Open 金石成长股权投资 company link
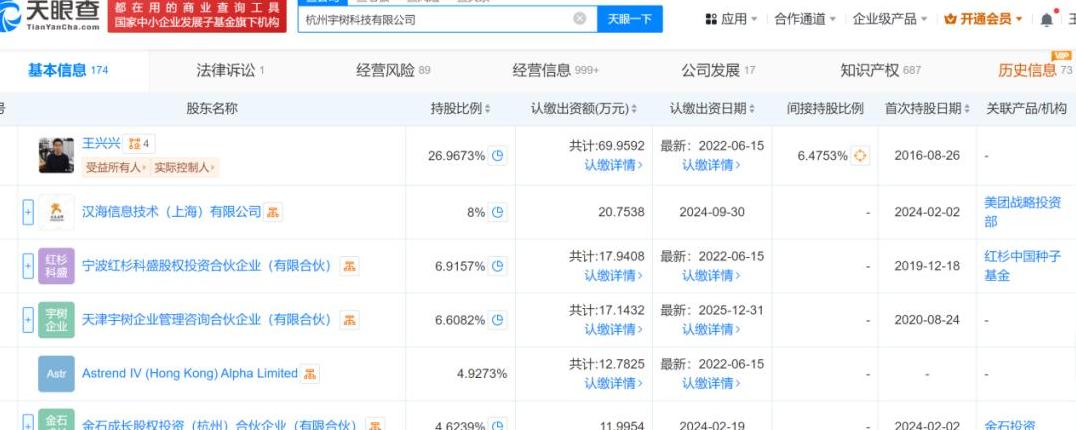This screenshot has height=430, width=1076. pos(220,425)
